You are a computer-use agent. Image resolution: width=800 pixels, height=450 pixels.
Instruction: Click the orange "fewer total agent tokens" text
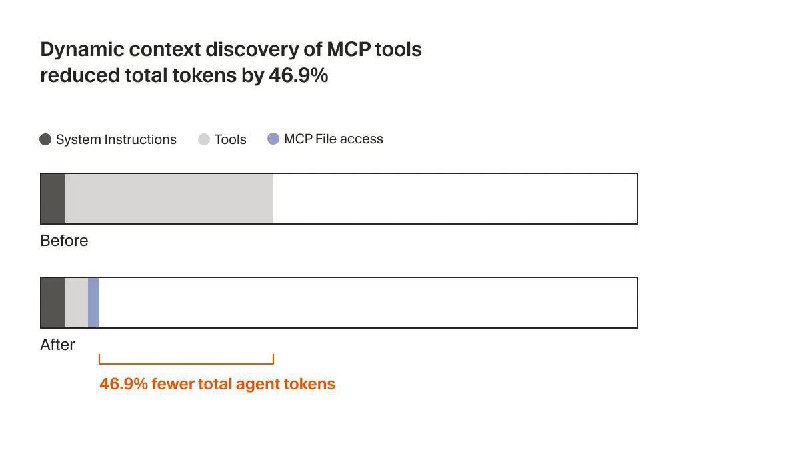pyautogui.click(x=244, y=384)
